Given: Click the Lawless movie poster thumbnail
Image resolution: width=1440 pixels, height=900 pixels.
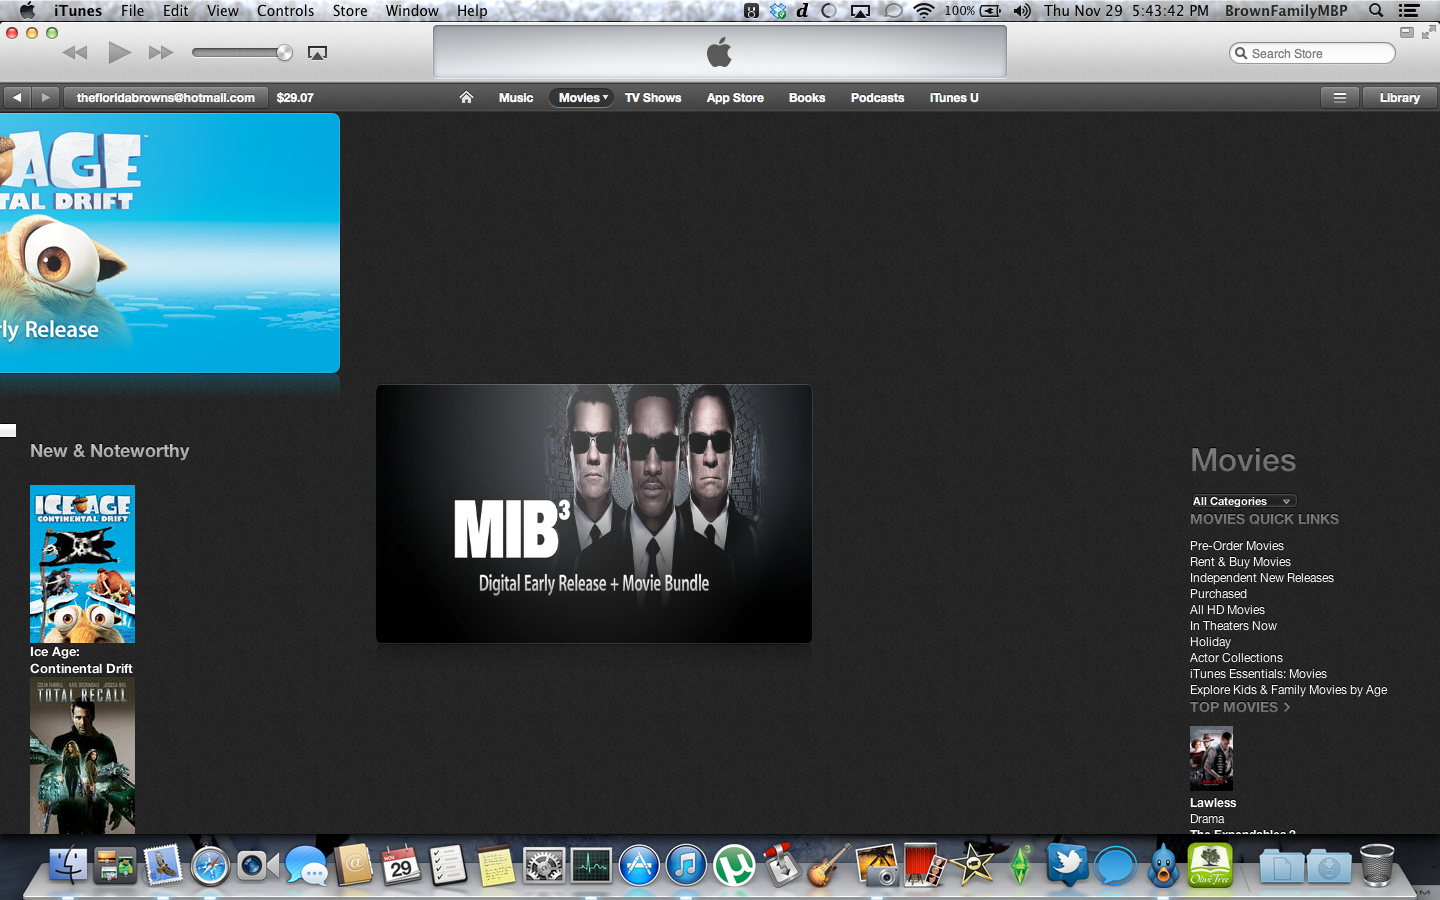Looking at the screenshot, I should pyautogui.click(x=1211, y=758).
